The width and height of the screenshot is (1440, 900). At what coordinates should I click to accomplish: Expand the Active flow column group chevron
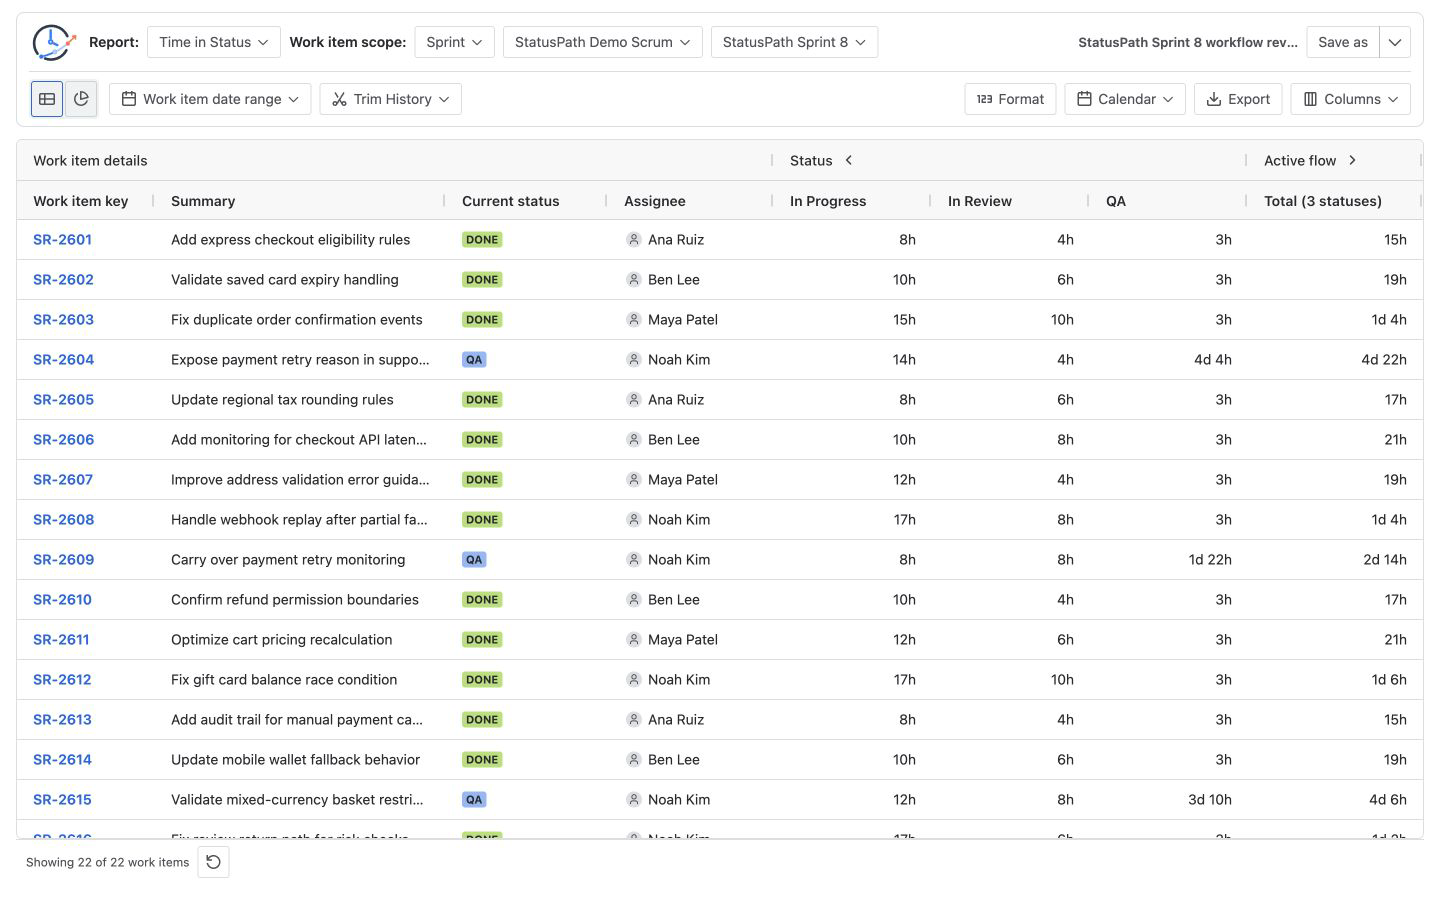1352,160
